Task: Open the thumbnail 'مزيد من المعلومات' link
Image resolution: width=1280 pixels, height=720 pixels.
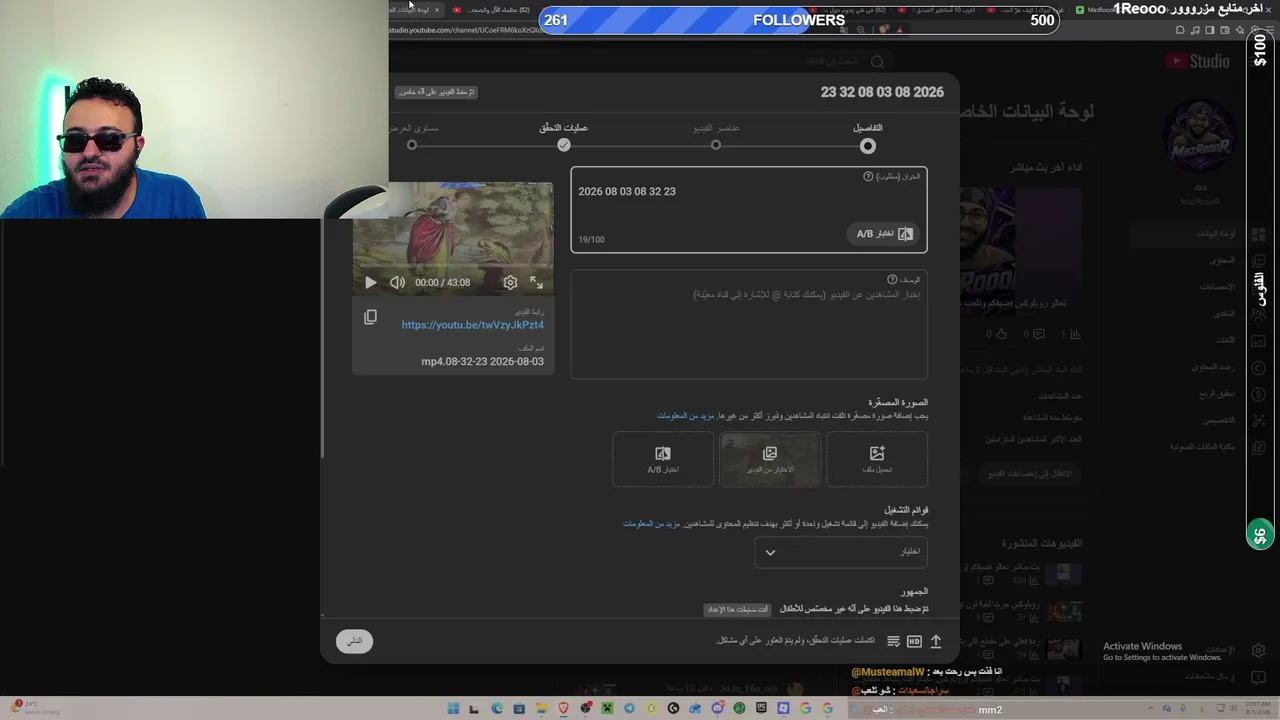Action: tap(686, 416)
